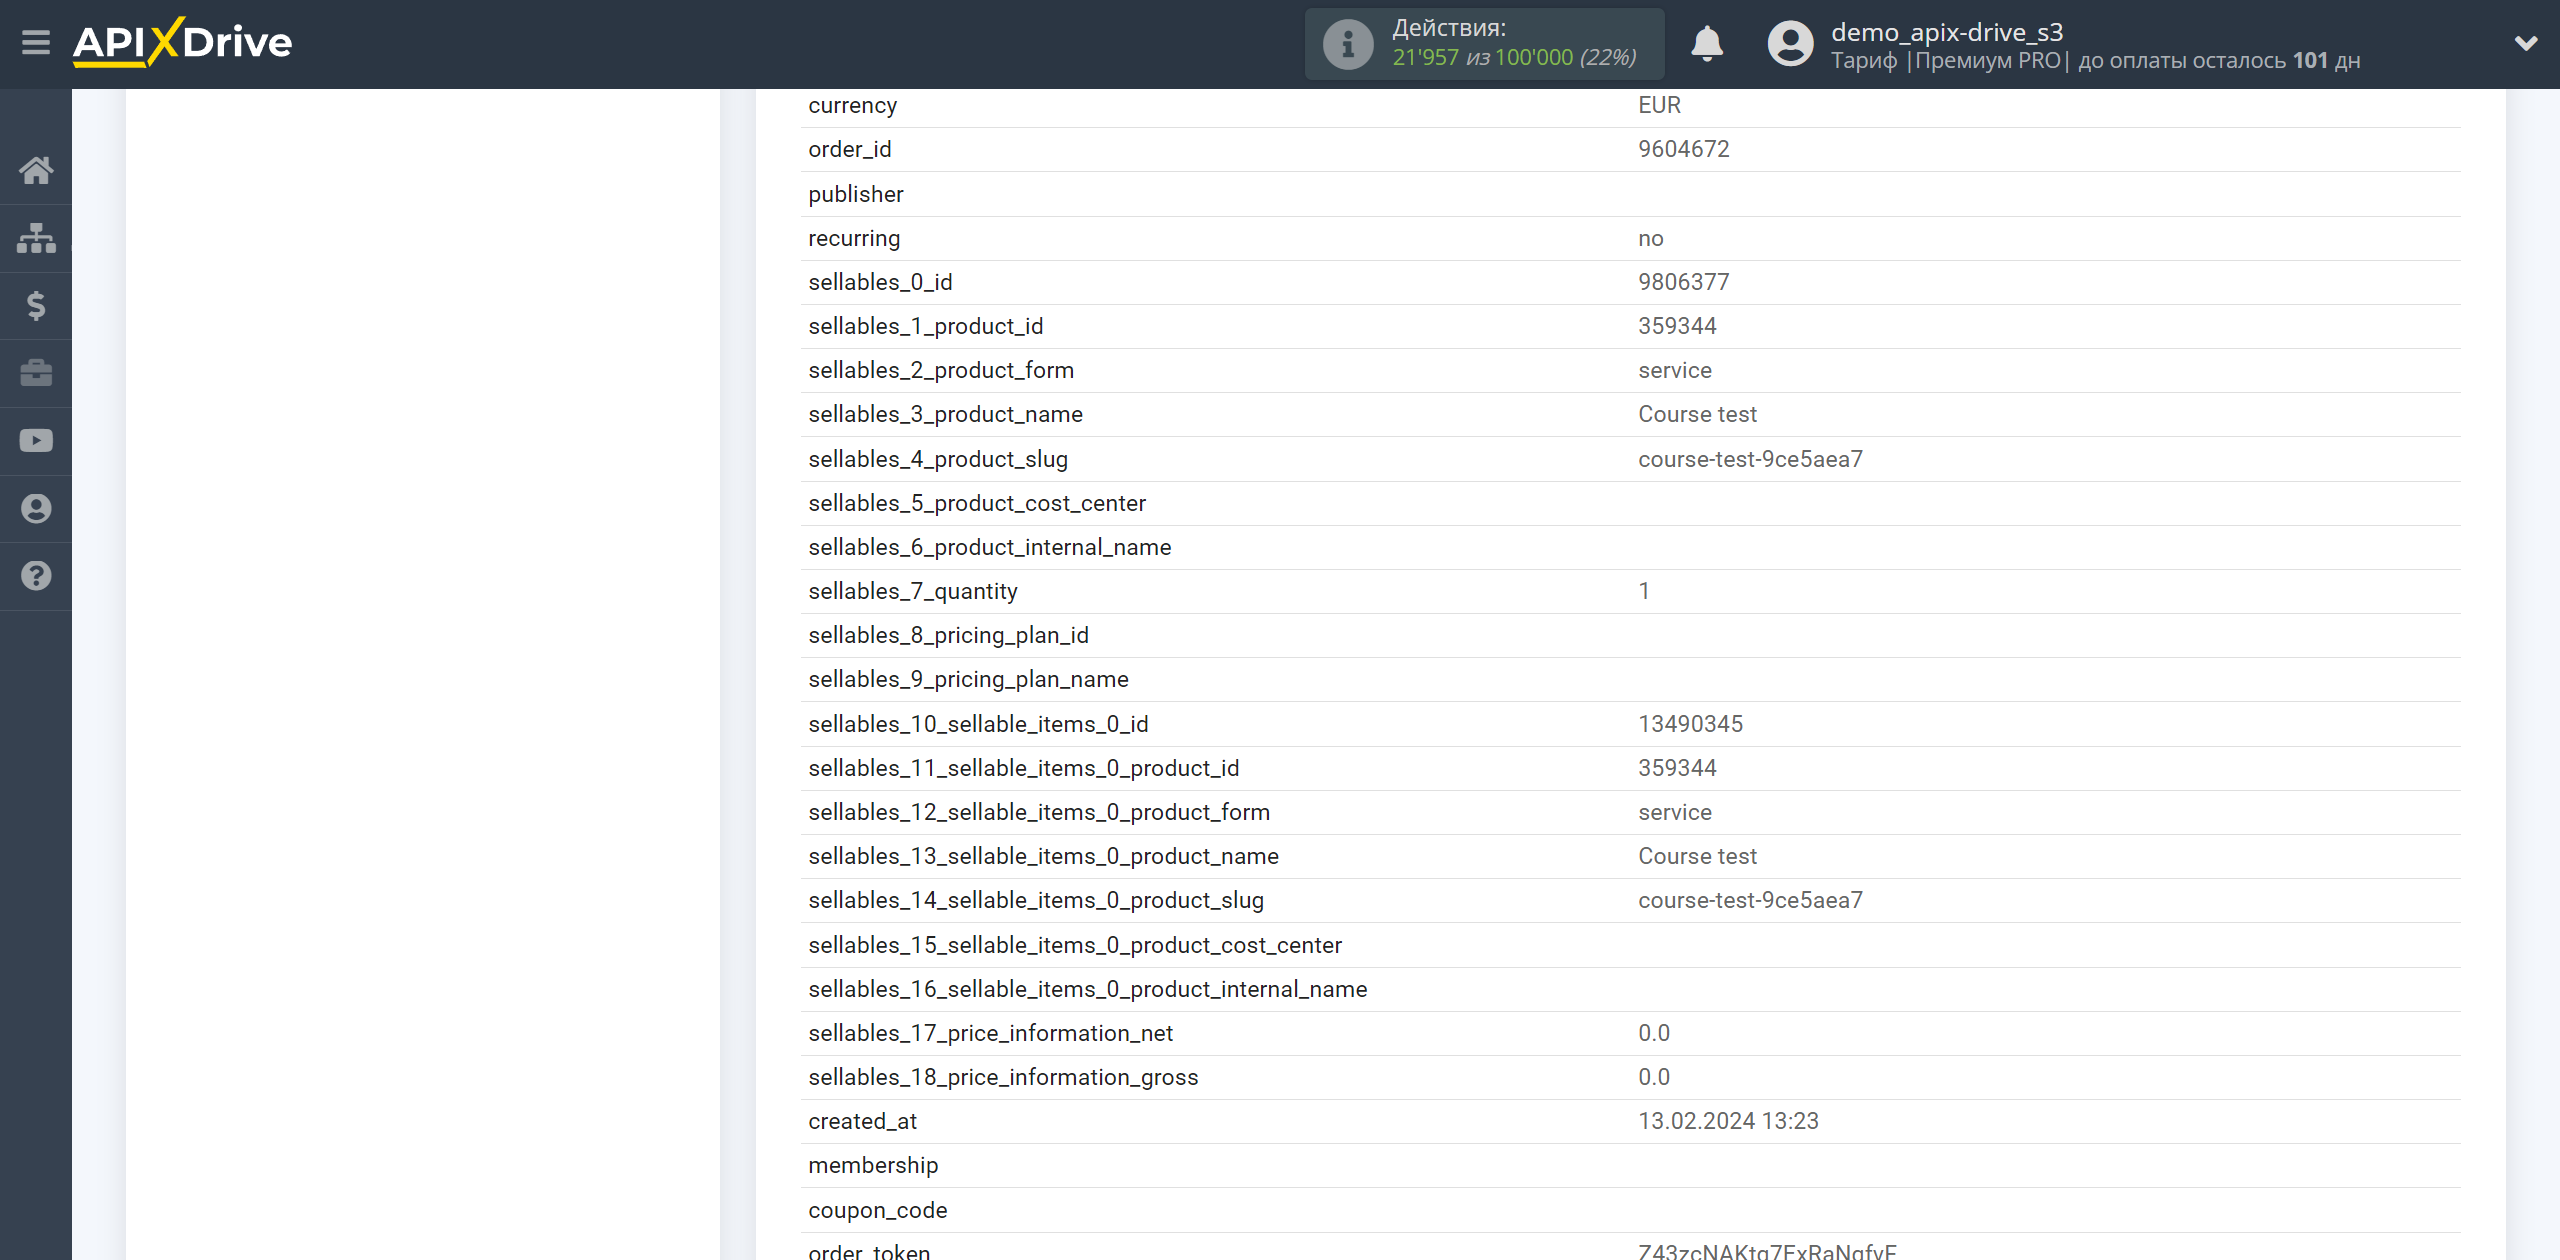The image size is (2560, 1260).
Task: Select the sellables_7_quantity value 1
Action: [x=1643, y=591]
